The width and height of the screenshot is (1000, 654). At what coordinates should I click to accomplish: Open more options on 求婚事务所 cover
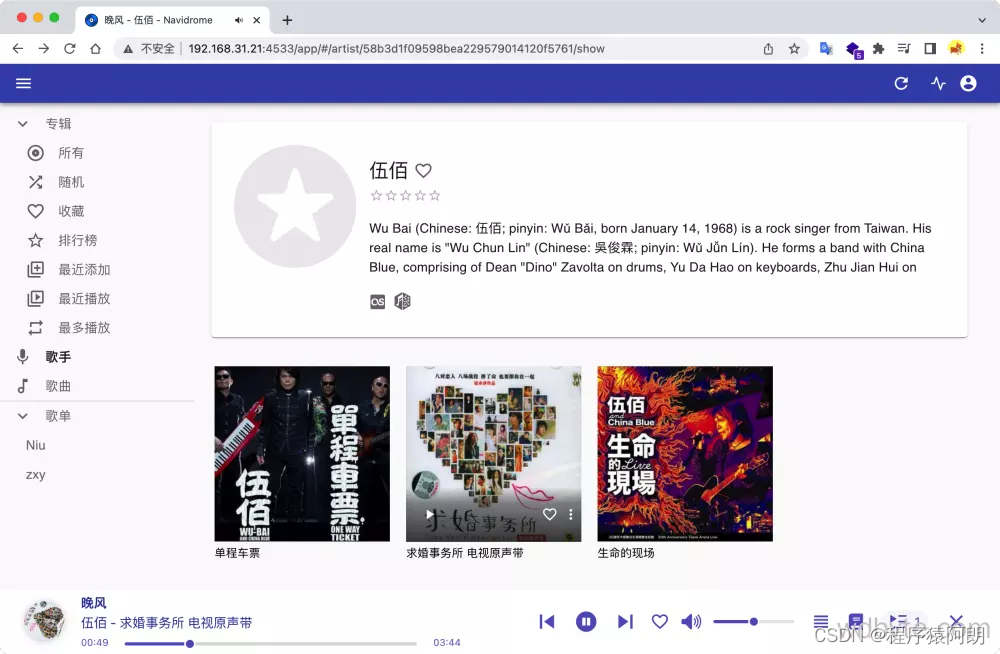click(x=571, y=514)
